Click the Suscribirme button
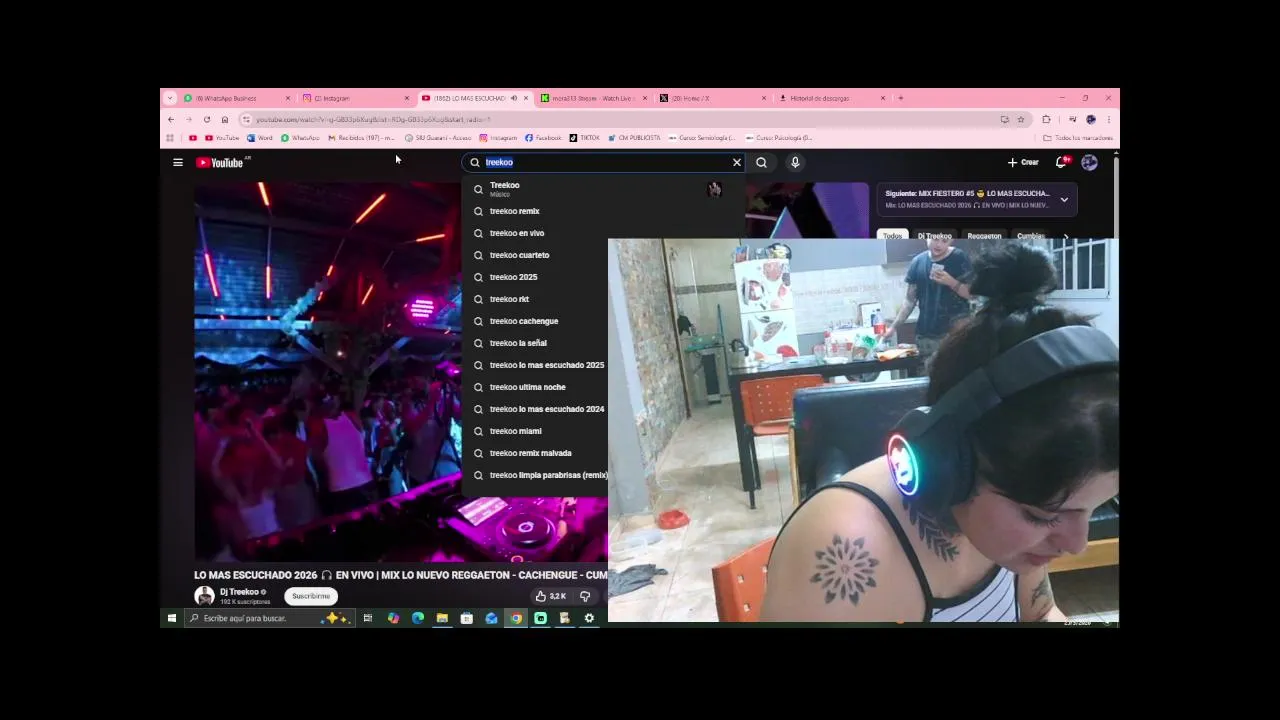 pos(311,596)
